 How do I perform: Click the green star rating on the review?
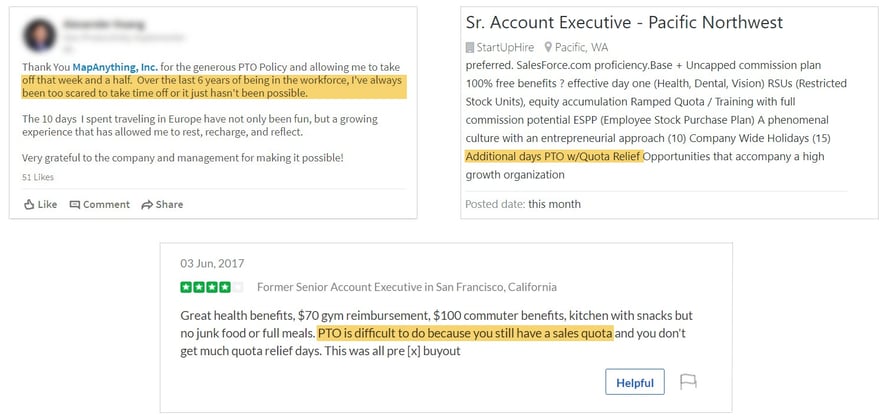click(211, 287)
